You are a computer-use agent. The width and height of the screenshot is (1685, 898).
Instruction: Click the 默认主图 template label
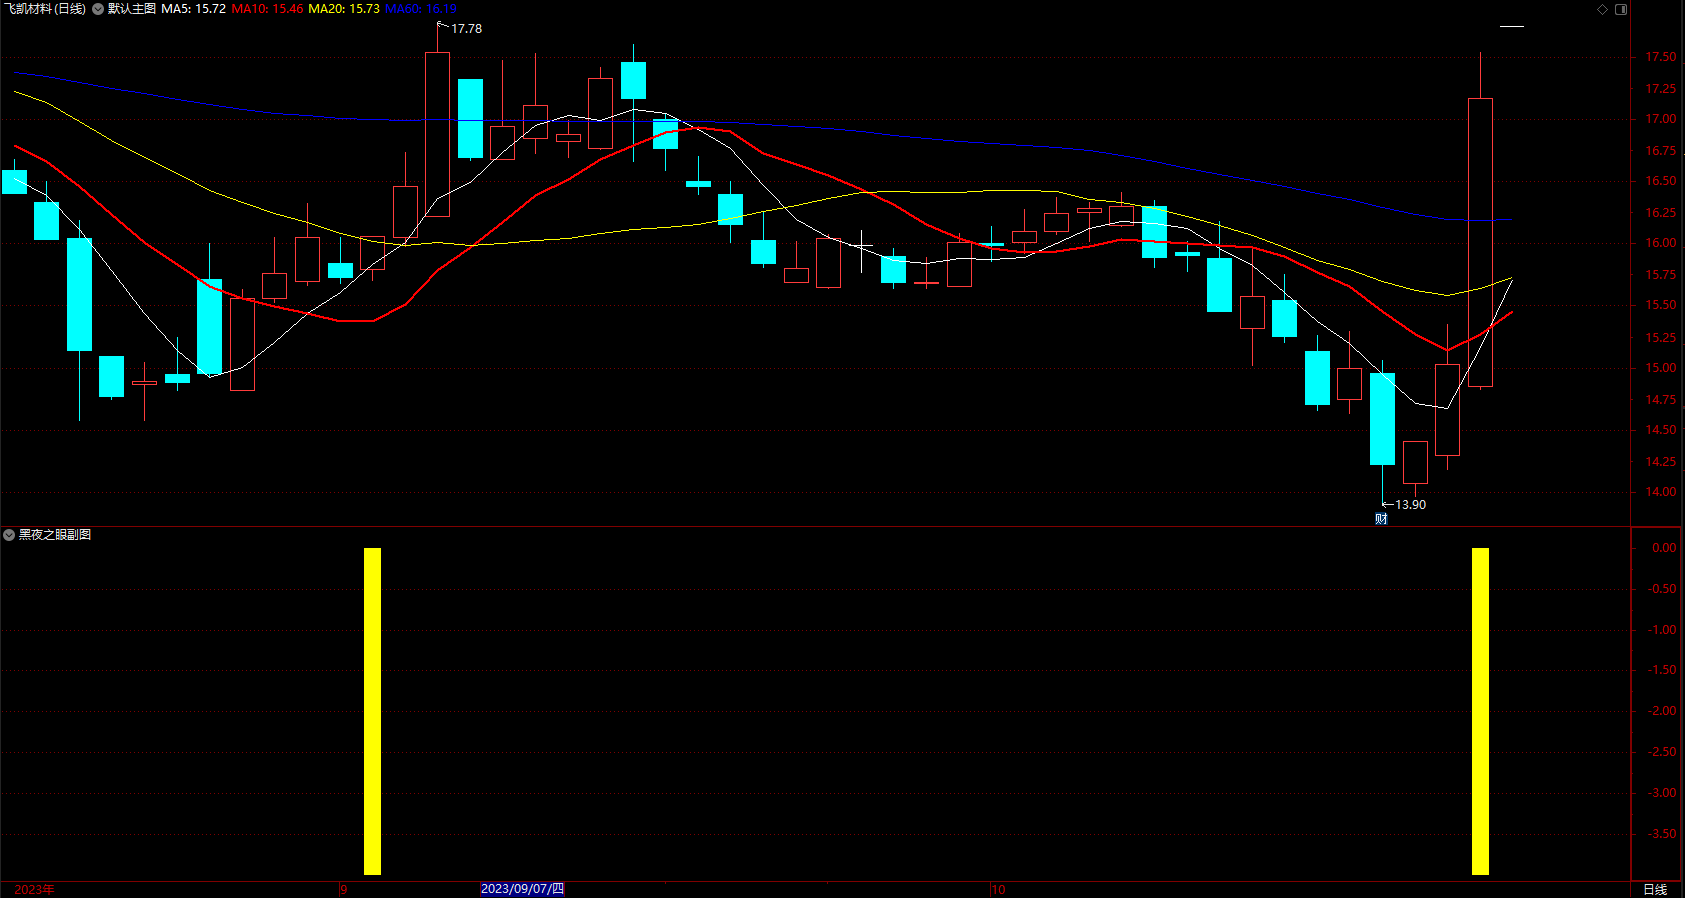(132, 9)
